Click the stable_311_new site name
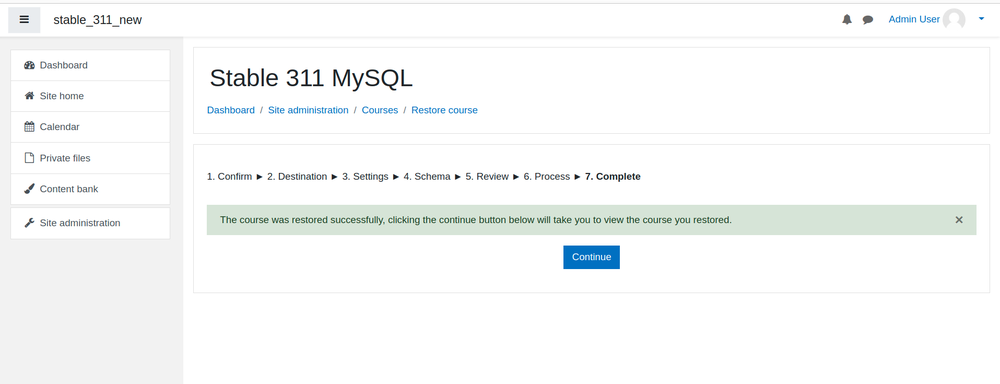 [98, 20]
